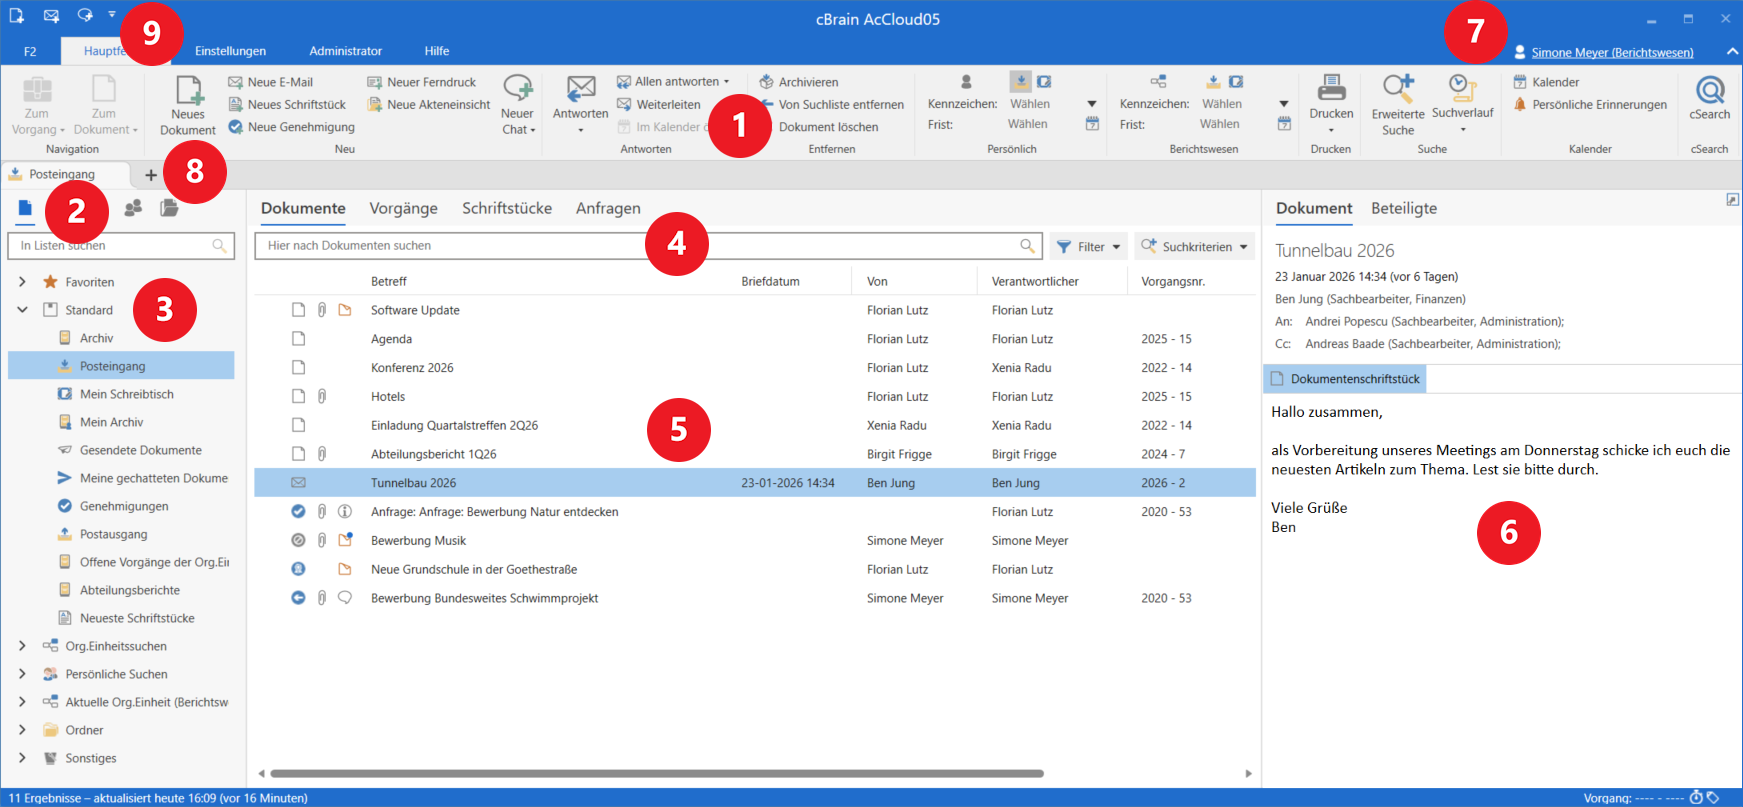Create Neue E-Mail
Image resolution: width=1743 pixels, height=807 pixels.
point(271,82)
